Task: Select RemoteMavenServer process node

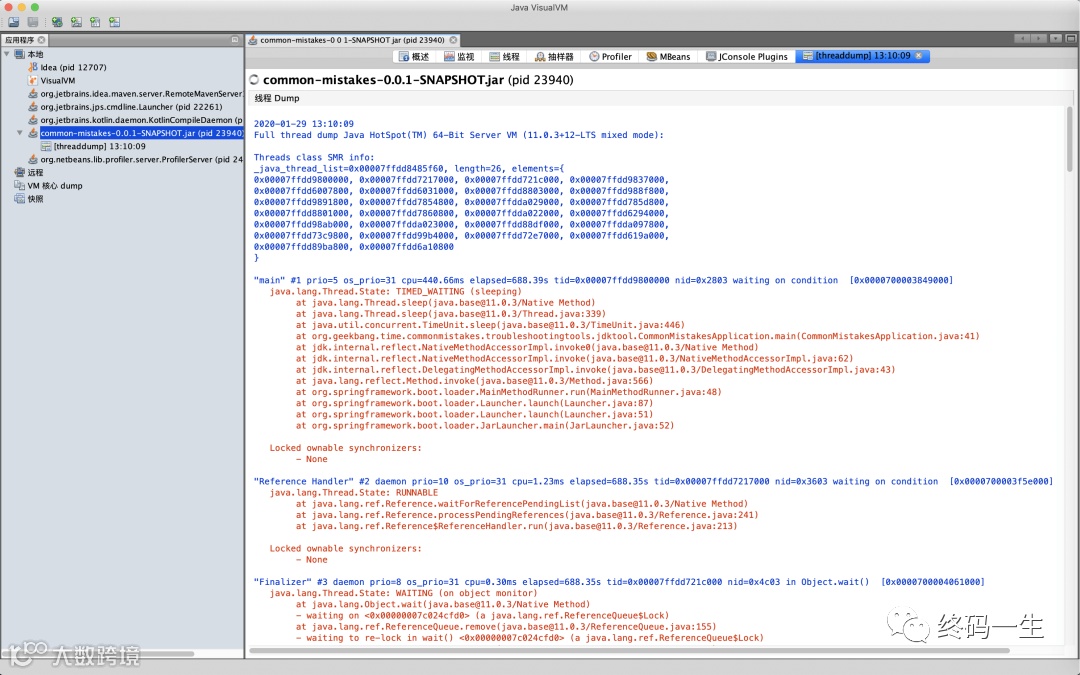Action: tap(141, 93)
